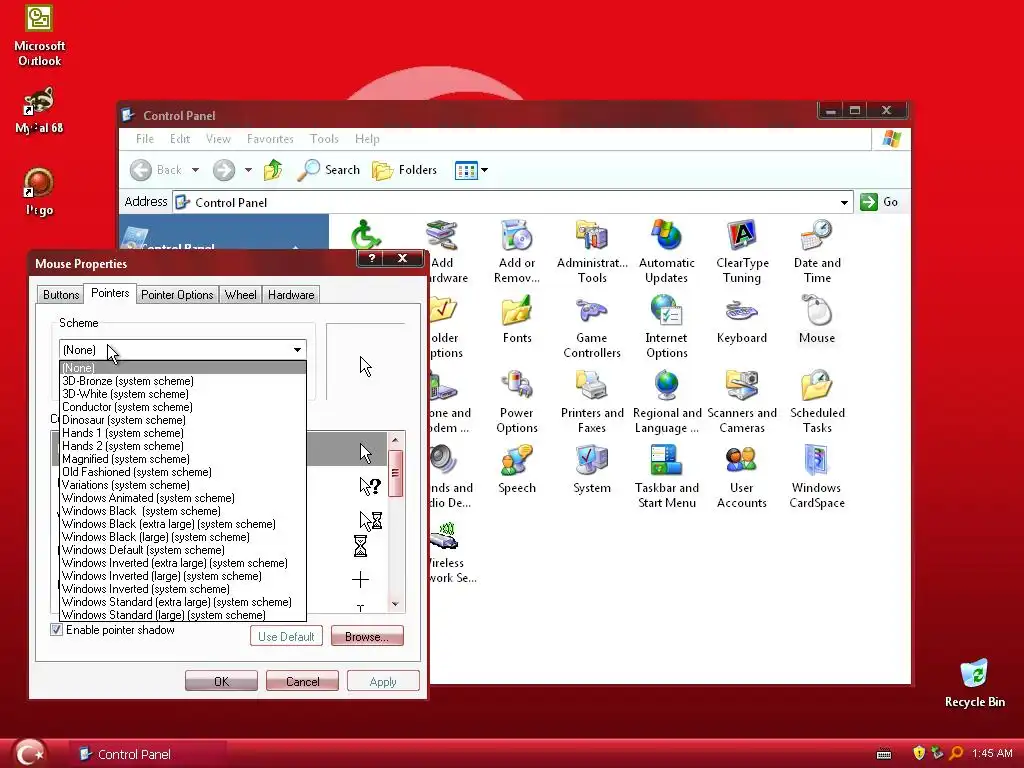Image resolution: width=1024 pixels, height=768 pixels.
Task: Open the Automatic Updates icon
Action: pos(666,251)
